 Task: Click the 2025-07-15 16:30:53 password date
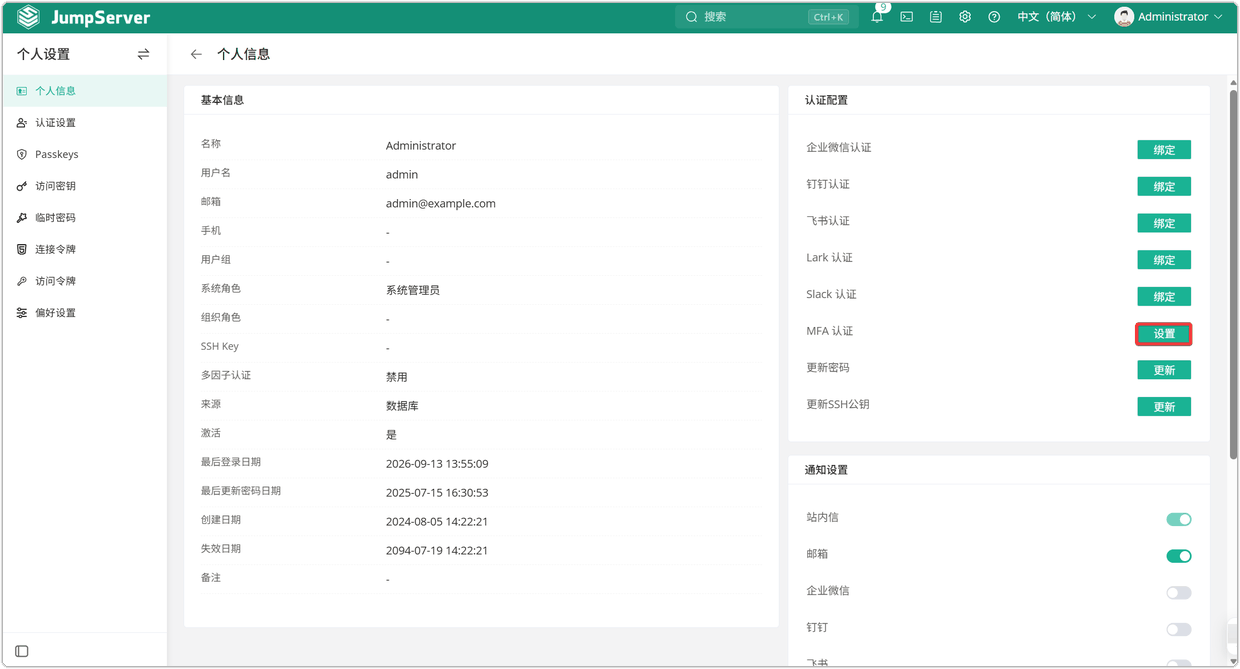pos(437,493)
